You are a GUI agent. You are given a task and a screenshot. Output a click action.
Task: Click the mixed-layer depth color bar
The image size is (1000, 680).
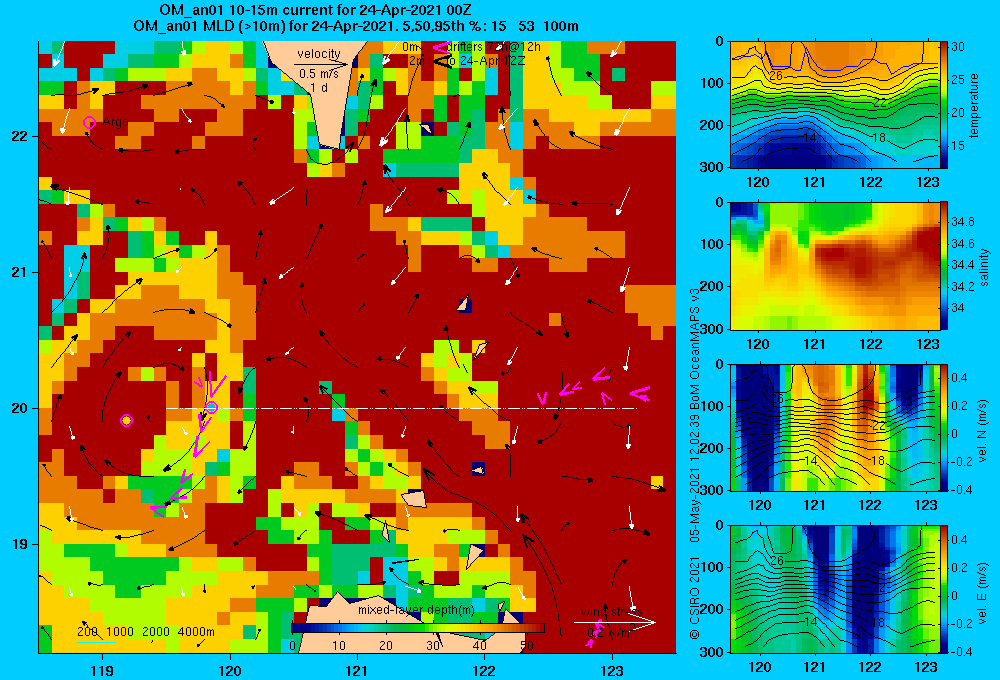point(418,628)
